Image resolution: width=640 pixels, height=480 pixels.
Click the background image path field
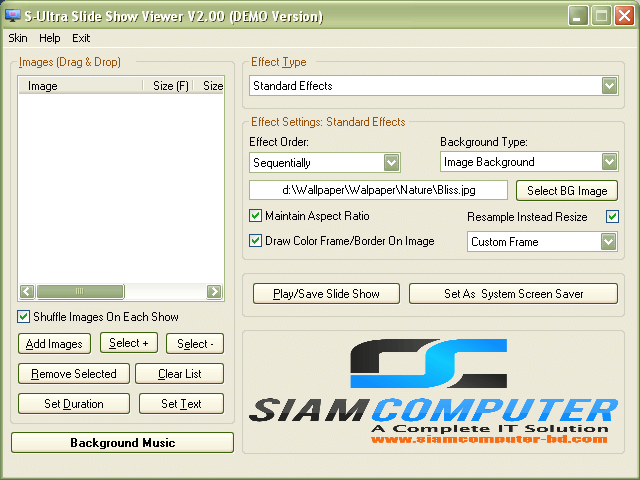coord(379,189)
